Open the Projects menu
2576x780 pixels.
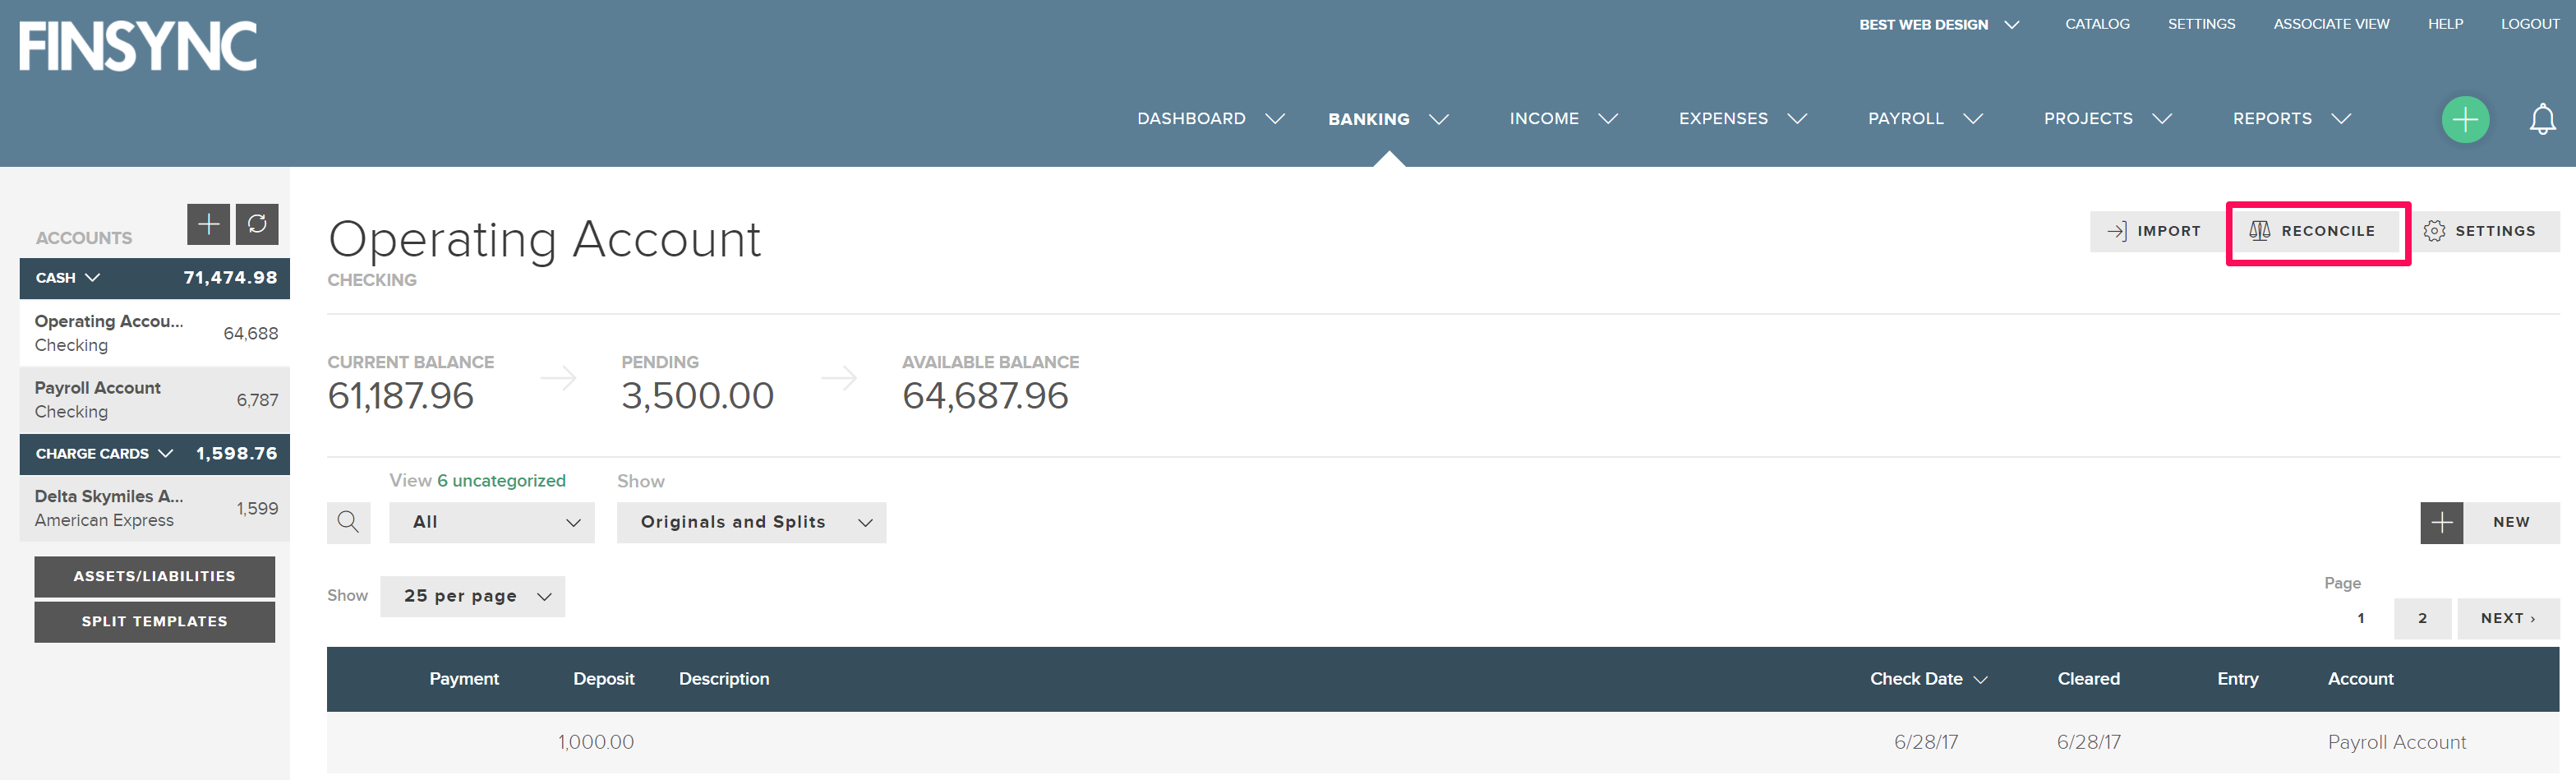[x=2107, y=119]
